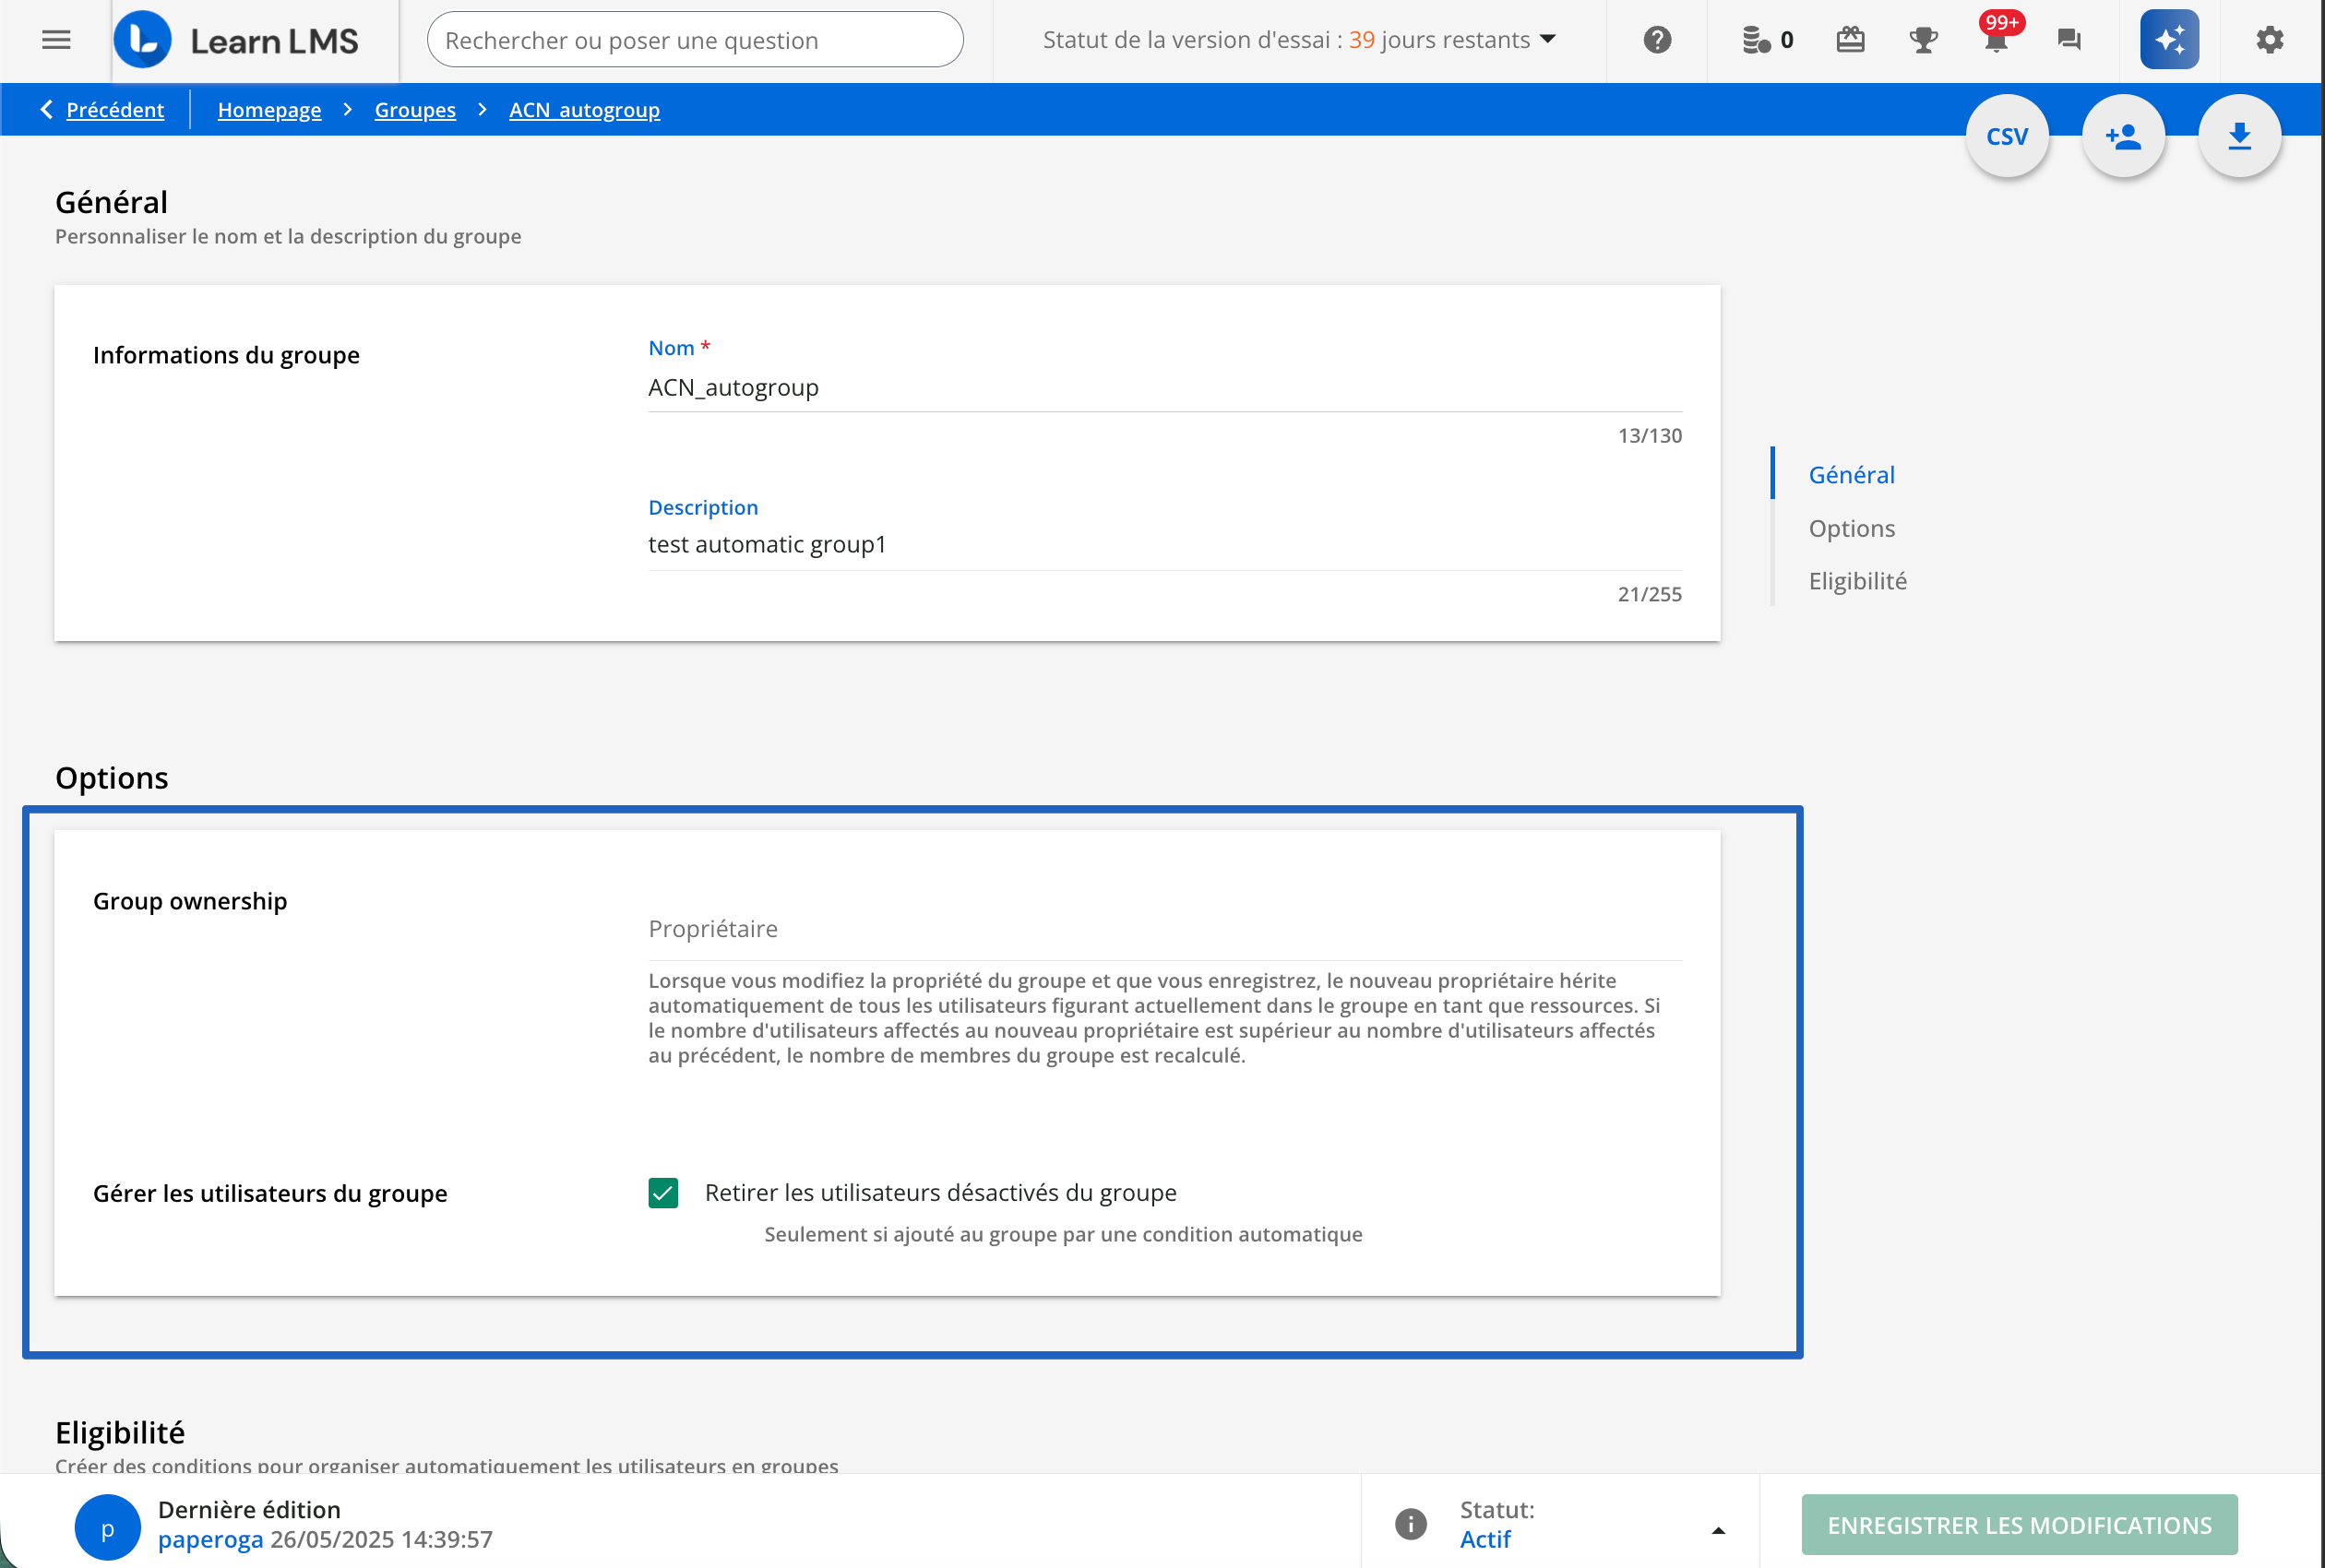
Task: Jump to Eligibilité section in side nav
Action: tap(1857, 581)
